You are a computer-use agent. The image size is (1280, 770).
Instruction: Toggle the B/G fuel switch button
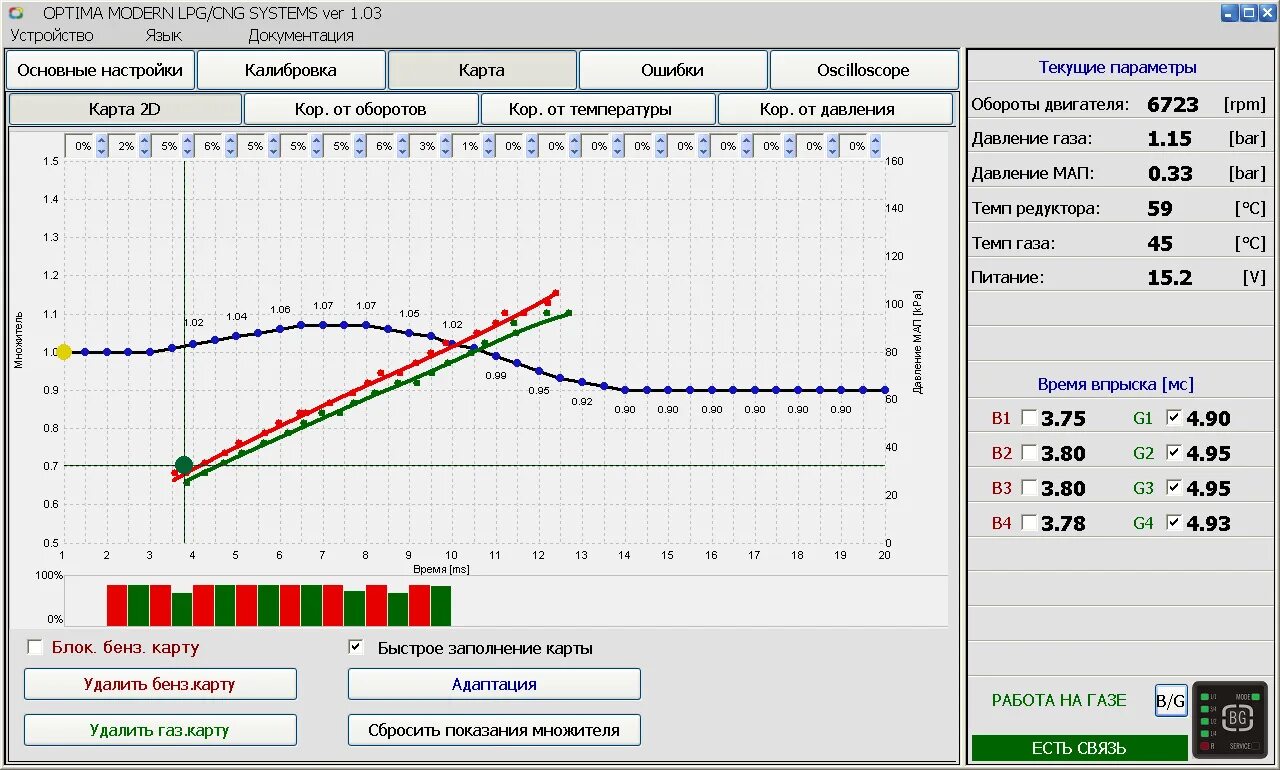click(x=1170, y=700)
